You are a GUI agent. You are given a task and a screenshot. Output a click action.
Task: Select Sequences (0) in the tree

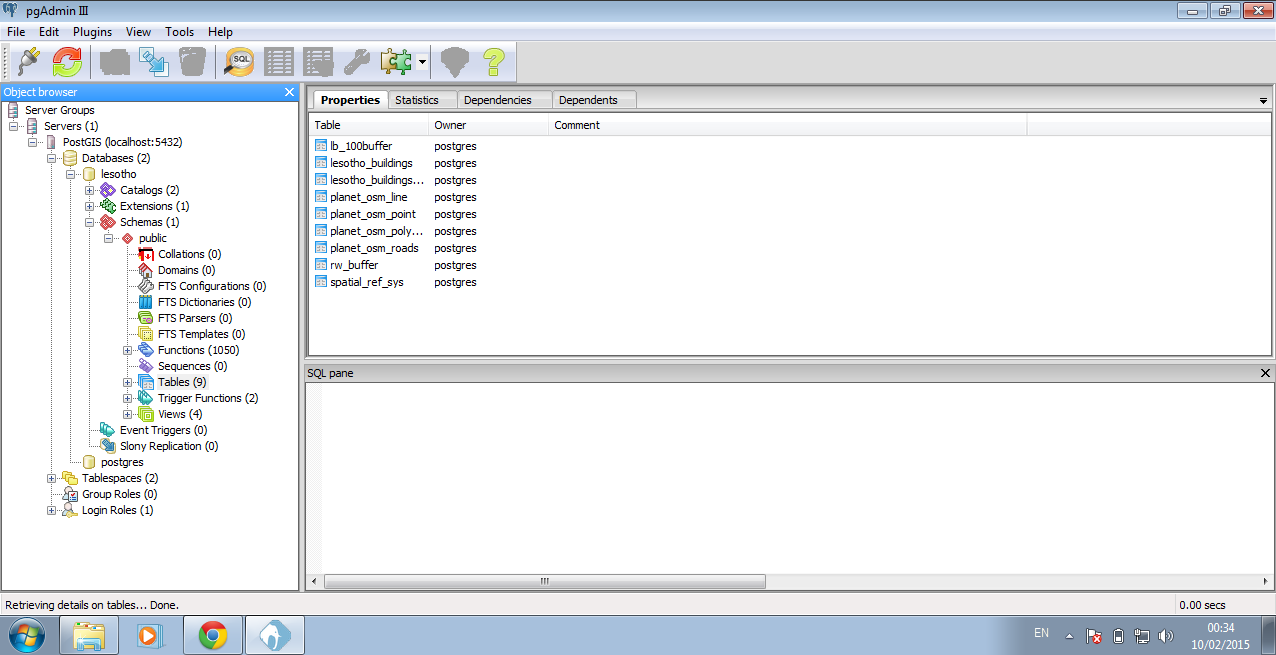coord(192,366)
